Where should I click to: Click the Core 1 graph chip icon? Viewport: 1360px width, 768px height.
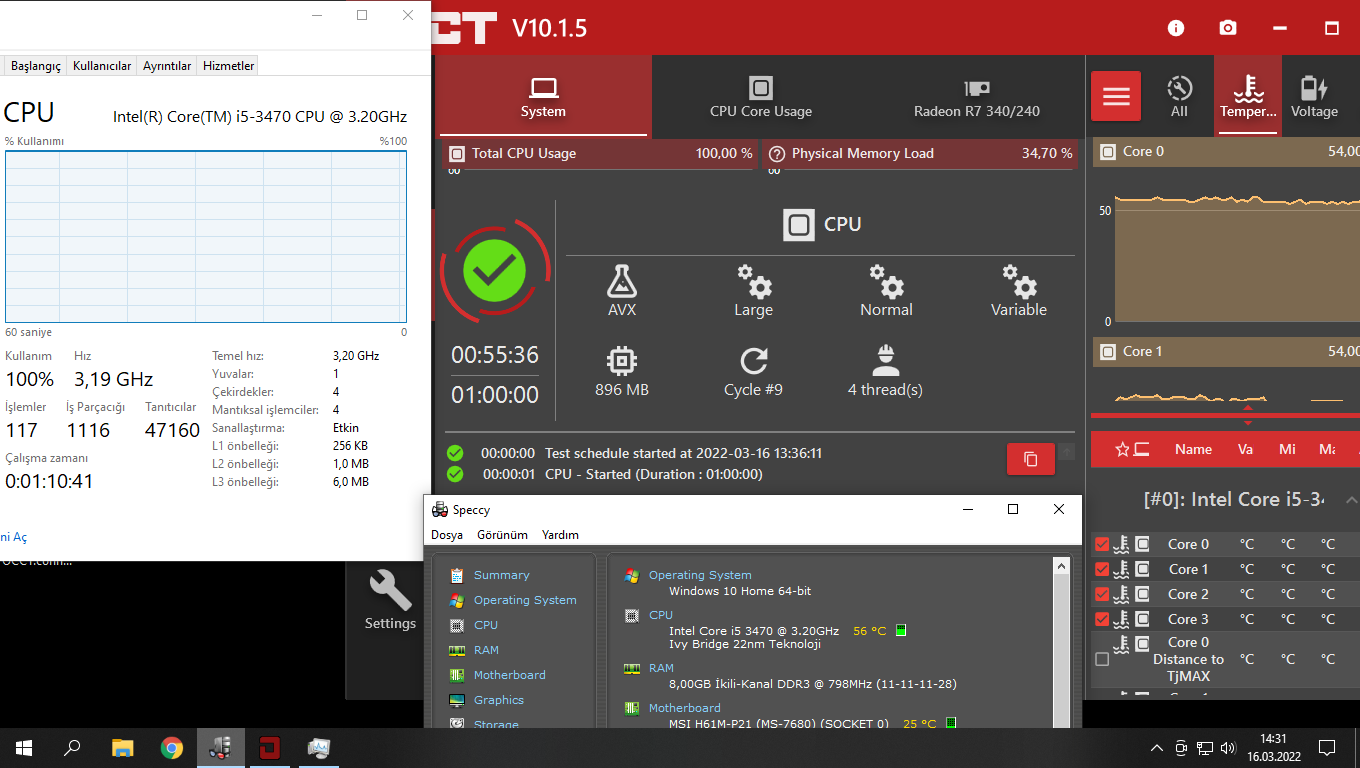1108,352
